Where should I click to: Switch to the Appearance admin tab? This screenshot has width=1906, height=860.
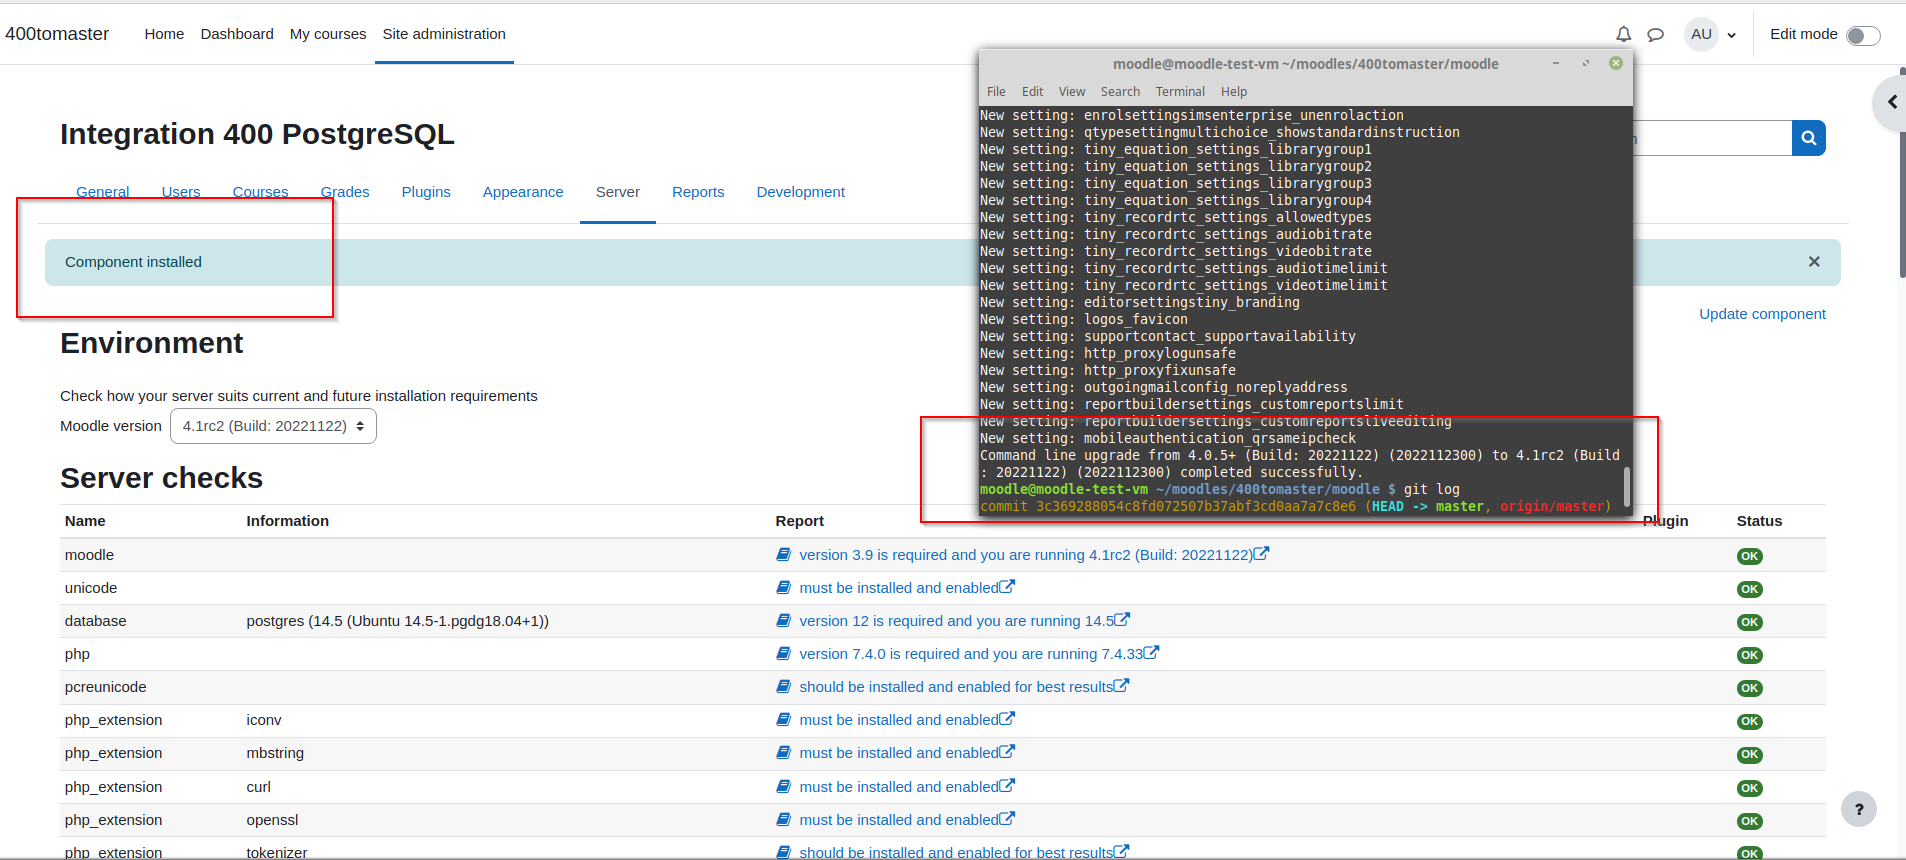[523, 192]
